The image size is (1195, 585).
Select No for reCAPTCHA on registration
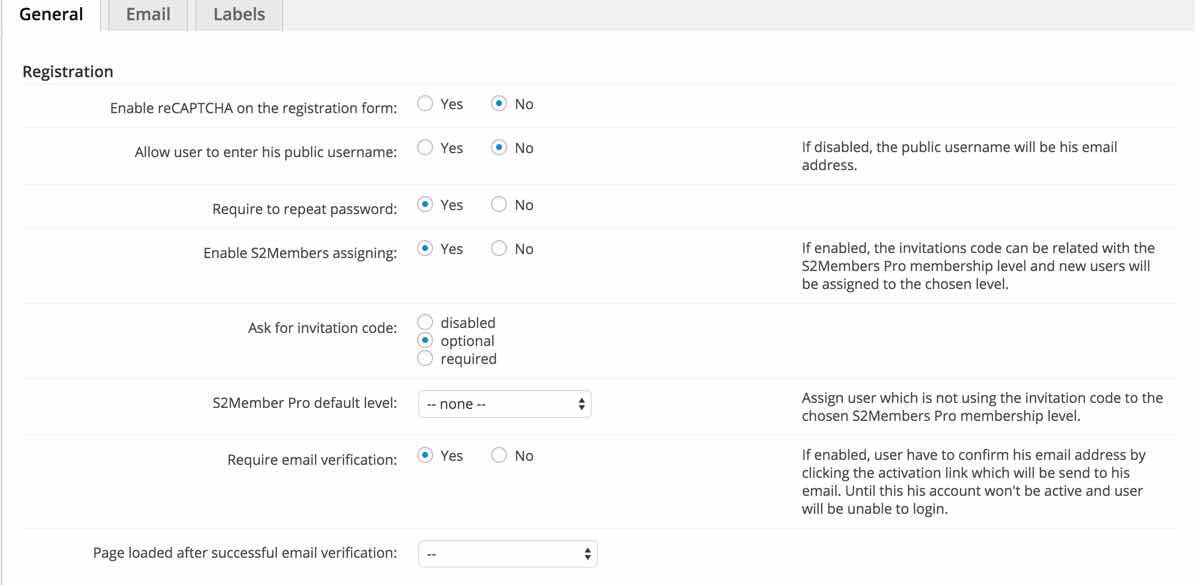(500, 103)
